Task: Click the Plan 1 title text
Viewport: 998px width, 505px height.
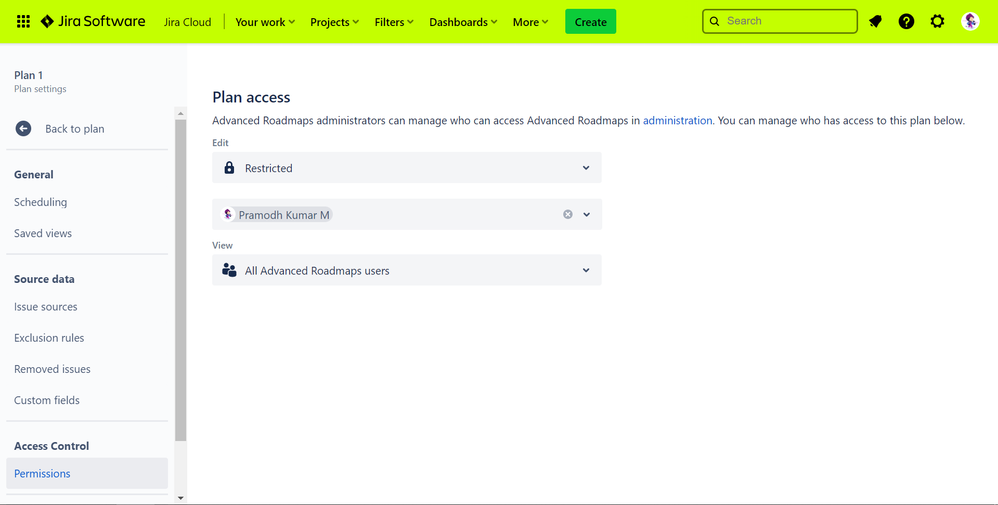Action: 29,75
